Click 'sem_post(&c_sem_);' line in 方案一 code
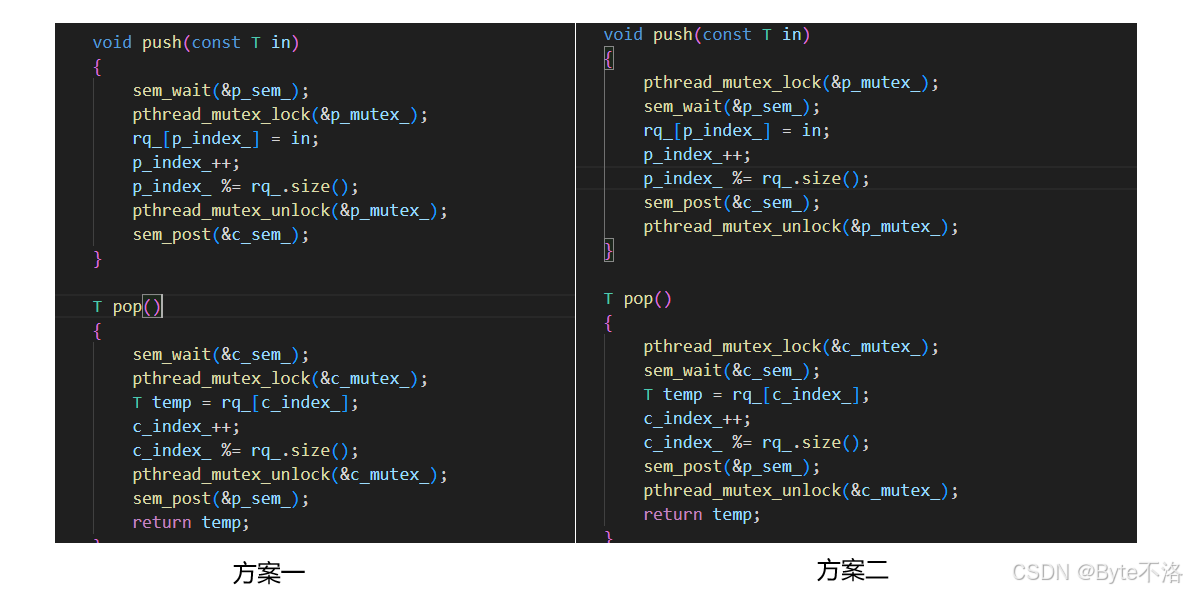Viewport: 1187px width, 592px height. pyautogui.click(x=221, y=235)
